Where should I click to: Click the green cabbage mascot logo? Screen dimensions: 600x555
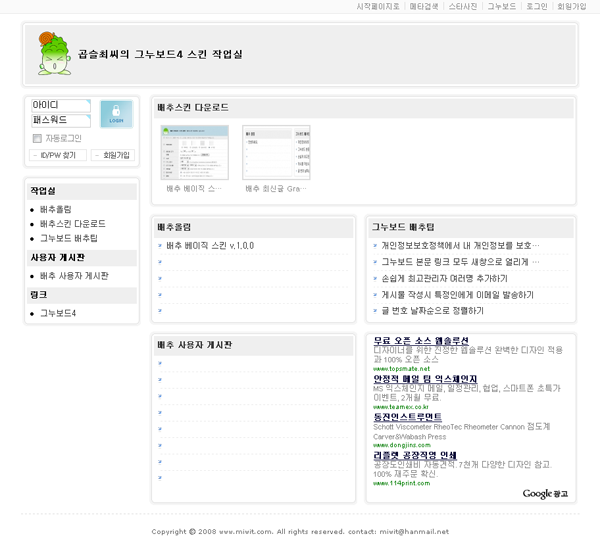click(x=54, y=53)
